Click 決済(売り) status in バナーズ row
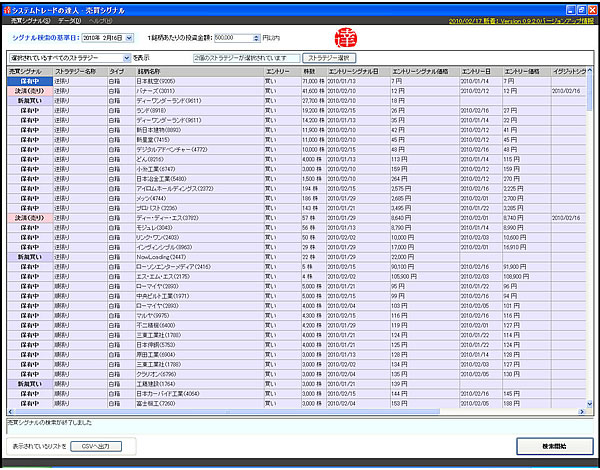 coord(30,91)
